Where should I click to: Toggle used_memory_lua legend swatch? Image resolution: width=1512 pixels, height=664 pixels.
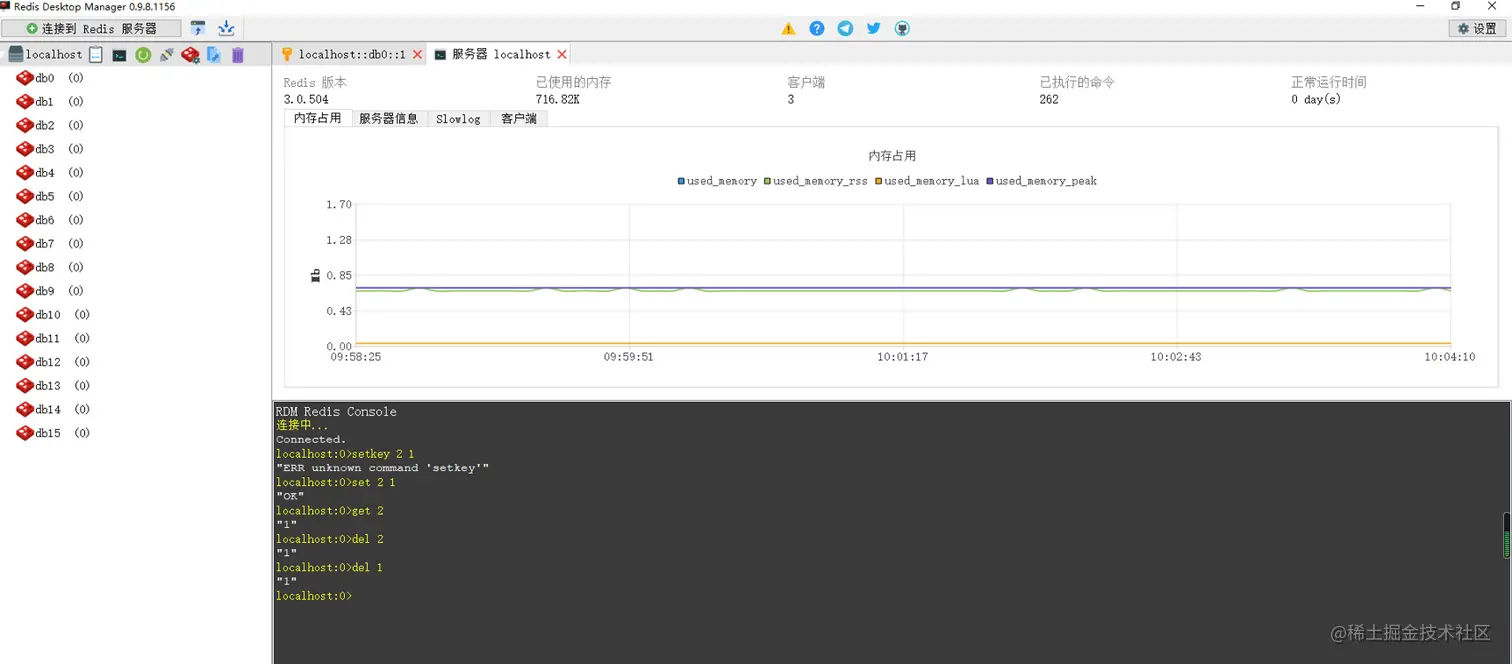tap(879, 181)
